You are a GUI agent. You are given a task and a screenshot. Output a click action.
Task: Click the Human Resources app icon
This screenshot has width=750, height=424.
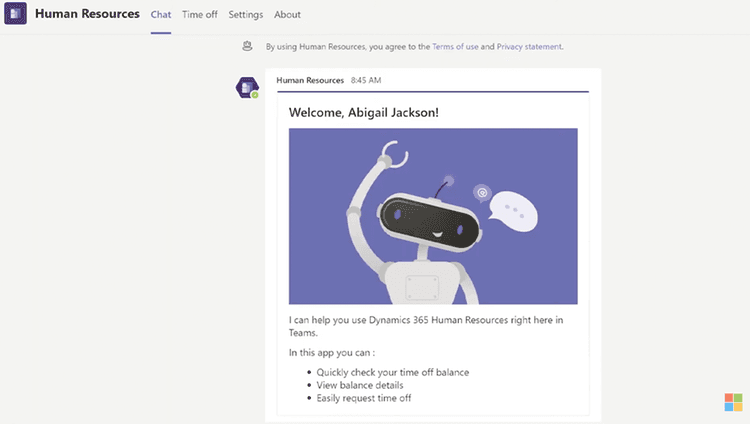[x=16, y=15]
